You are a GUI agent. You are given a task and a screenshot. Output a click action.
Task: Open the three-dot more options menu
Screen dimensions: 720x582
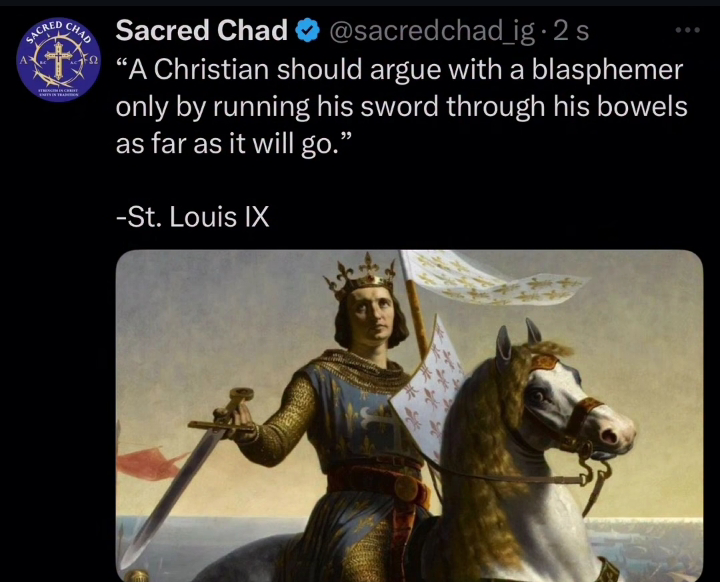tap(687, 30)
